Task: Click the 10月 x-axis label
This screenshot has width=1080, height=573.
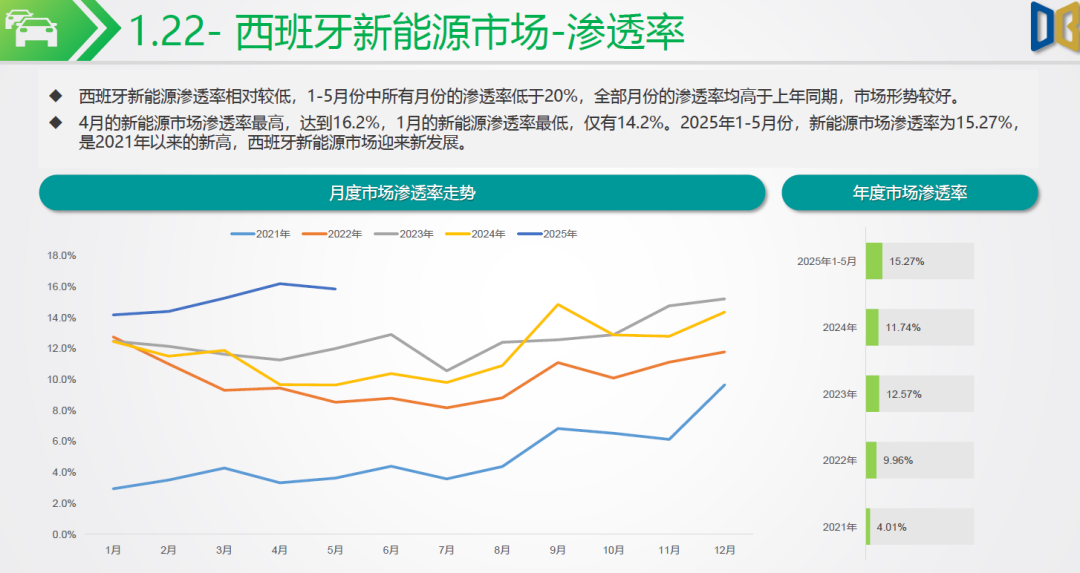Action: click(x=614, y=550)
